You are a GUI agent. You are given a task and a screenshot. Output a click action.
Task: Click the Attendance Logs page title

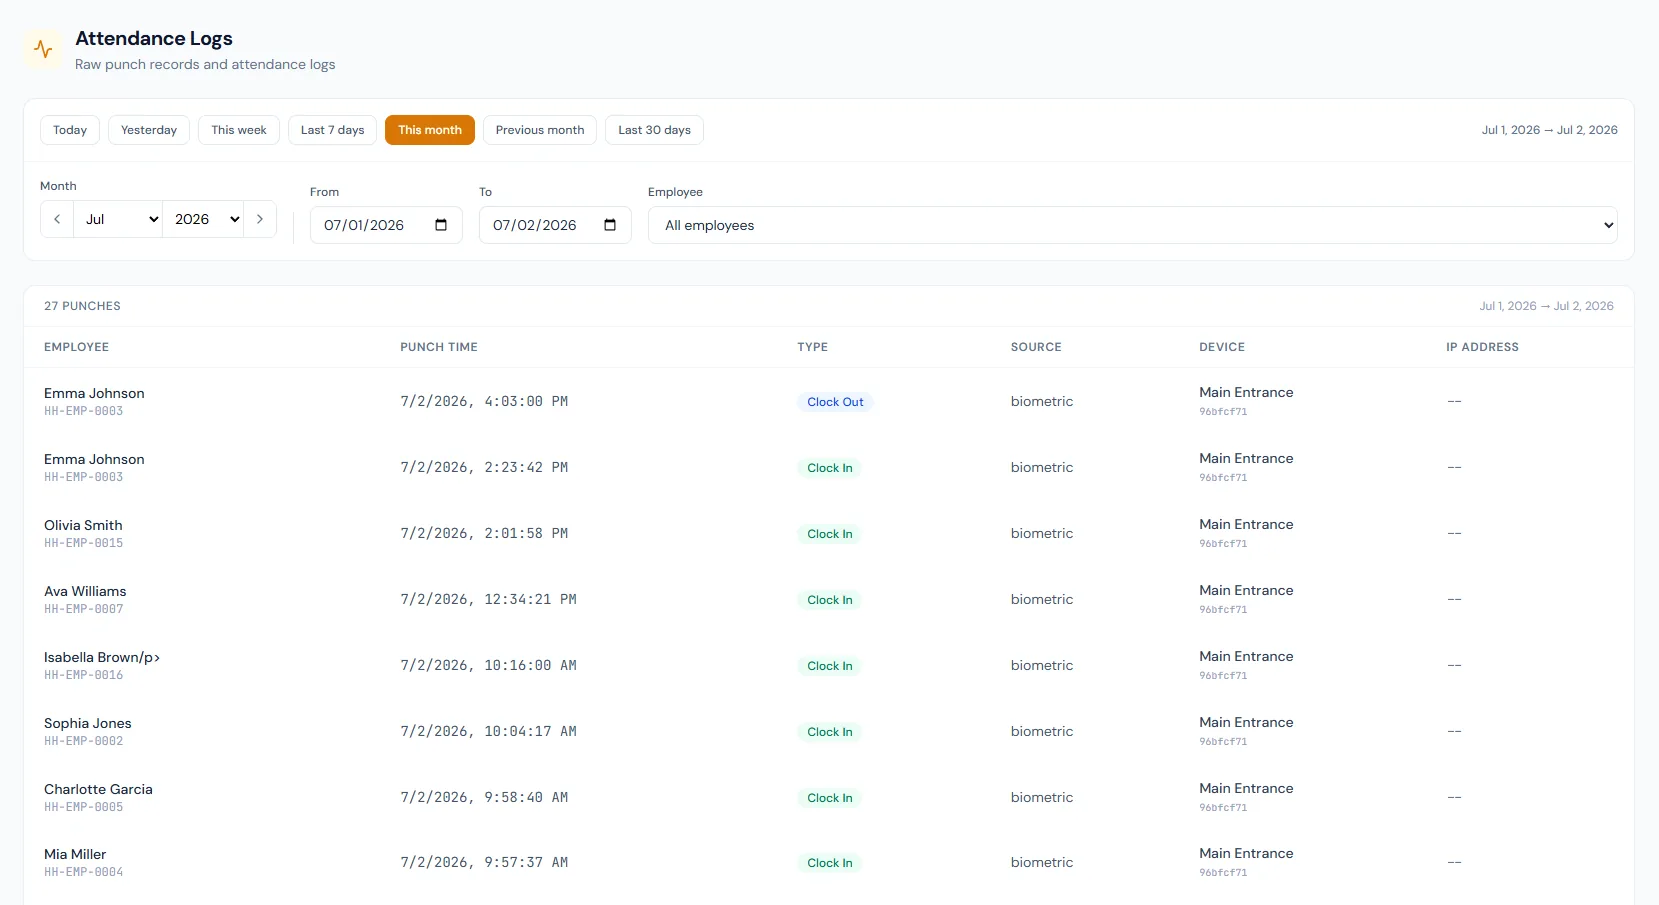click(154, 38)
